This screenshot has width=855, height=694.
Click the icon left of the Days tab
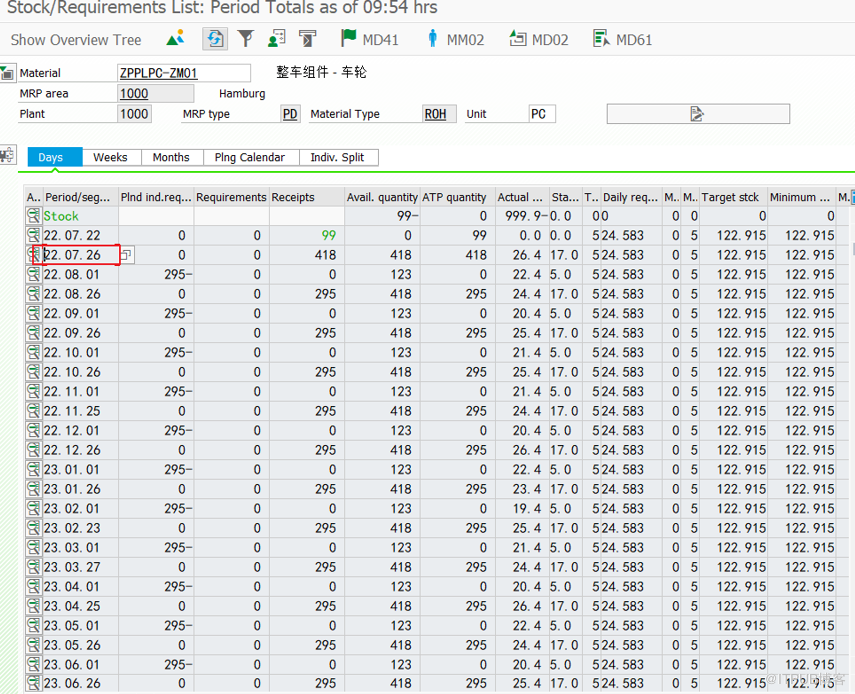click(x=8, y=156)
